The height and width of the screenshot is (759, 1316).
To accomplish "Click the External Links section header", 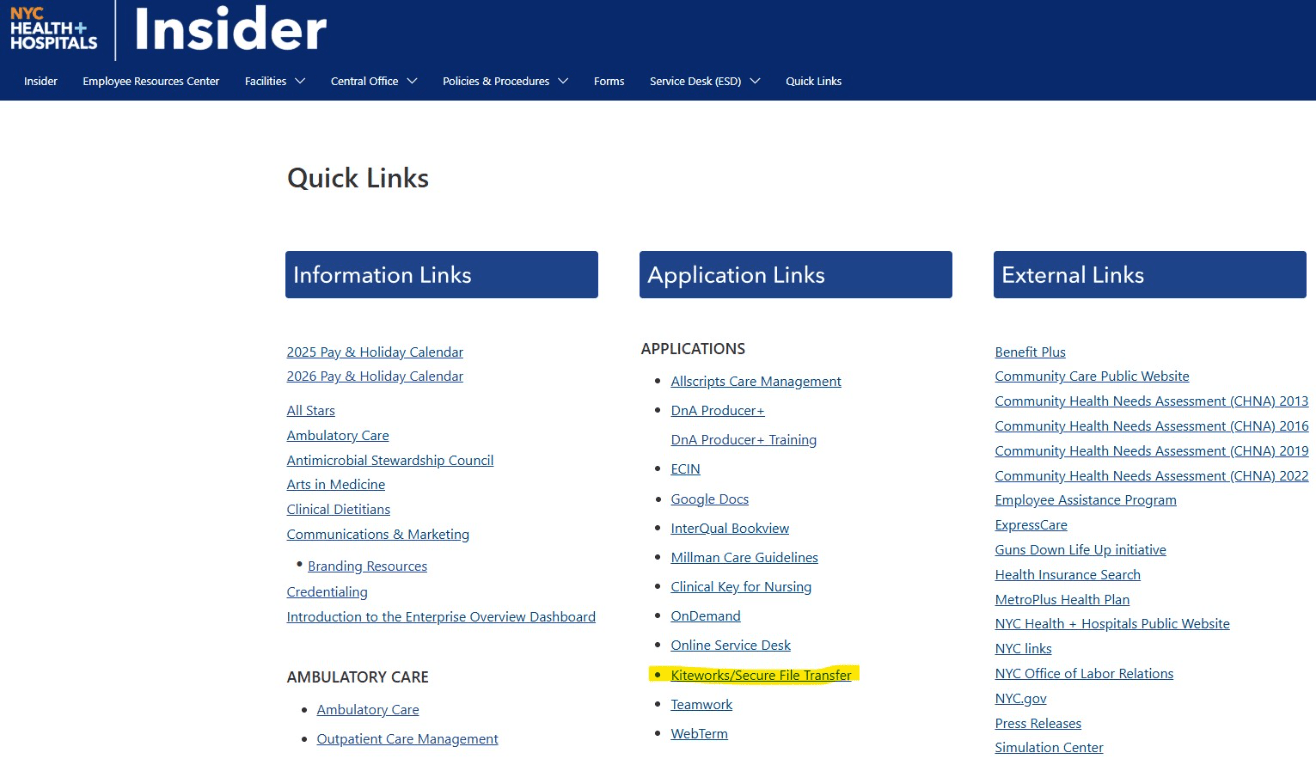I will (1150, 275).
